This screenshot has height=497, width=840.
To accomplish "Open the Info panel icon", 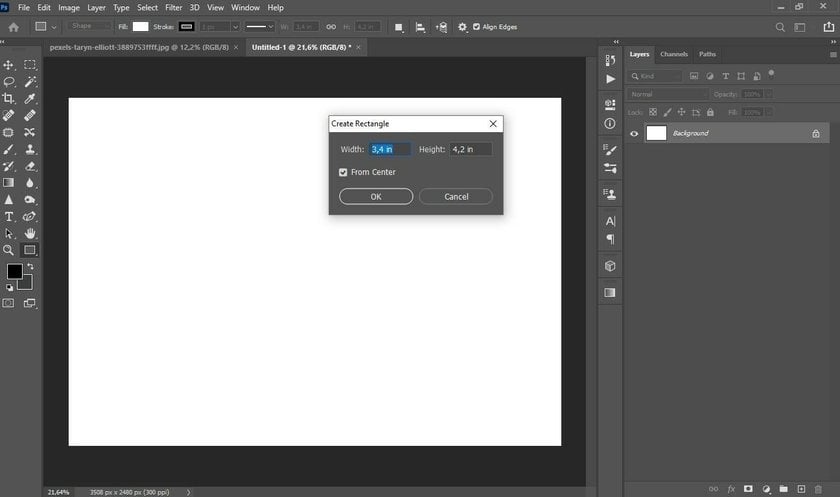I will [610, 124].
